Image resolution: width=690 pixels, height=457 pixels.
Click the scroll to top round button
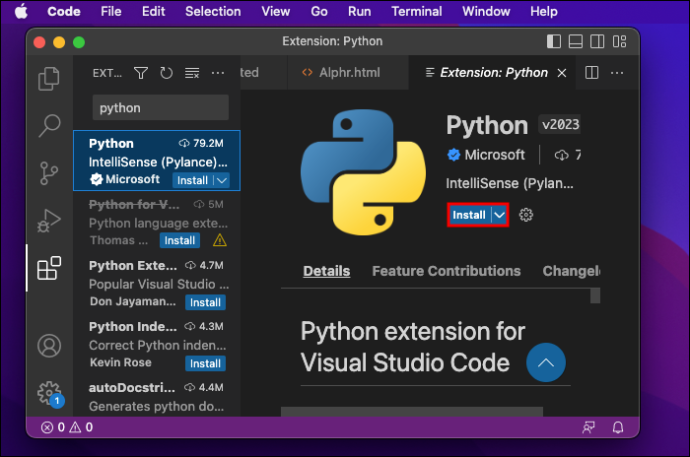click(x=546, y=362)
